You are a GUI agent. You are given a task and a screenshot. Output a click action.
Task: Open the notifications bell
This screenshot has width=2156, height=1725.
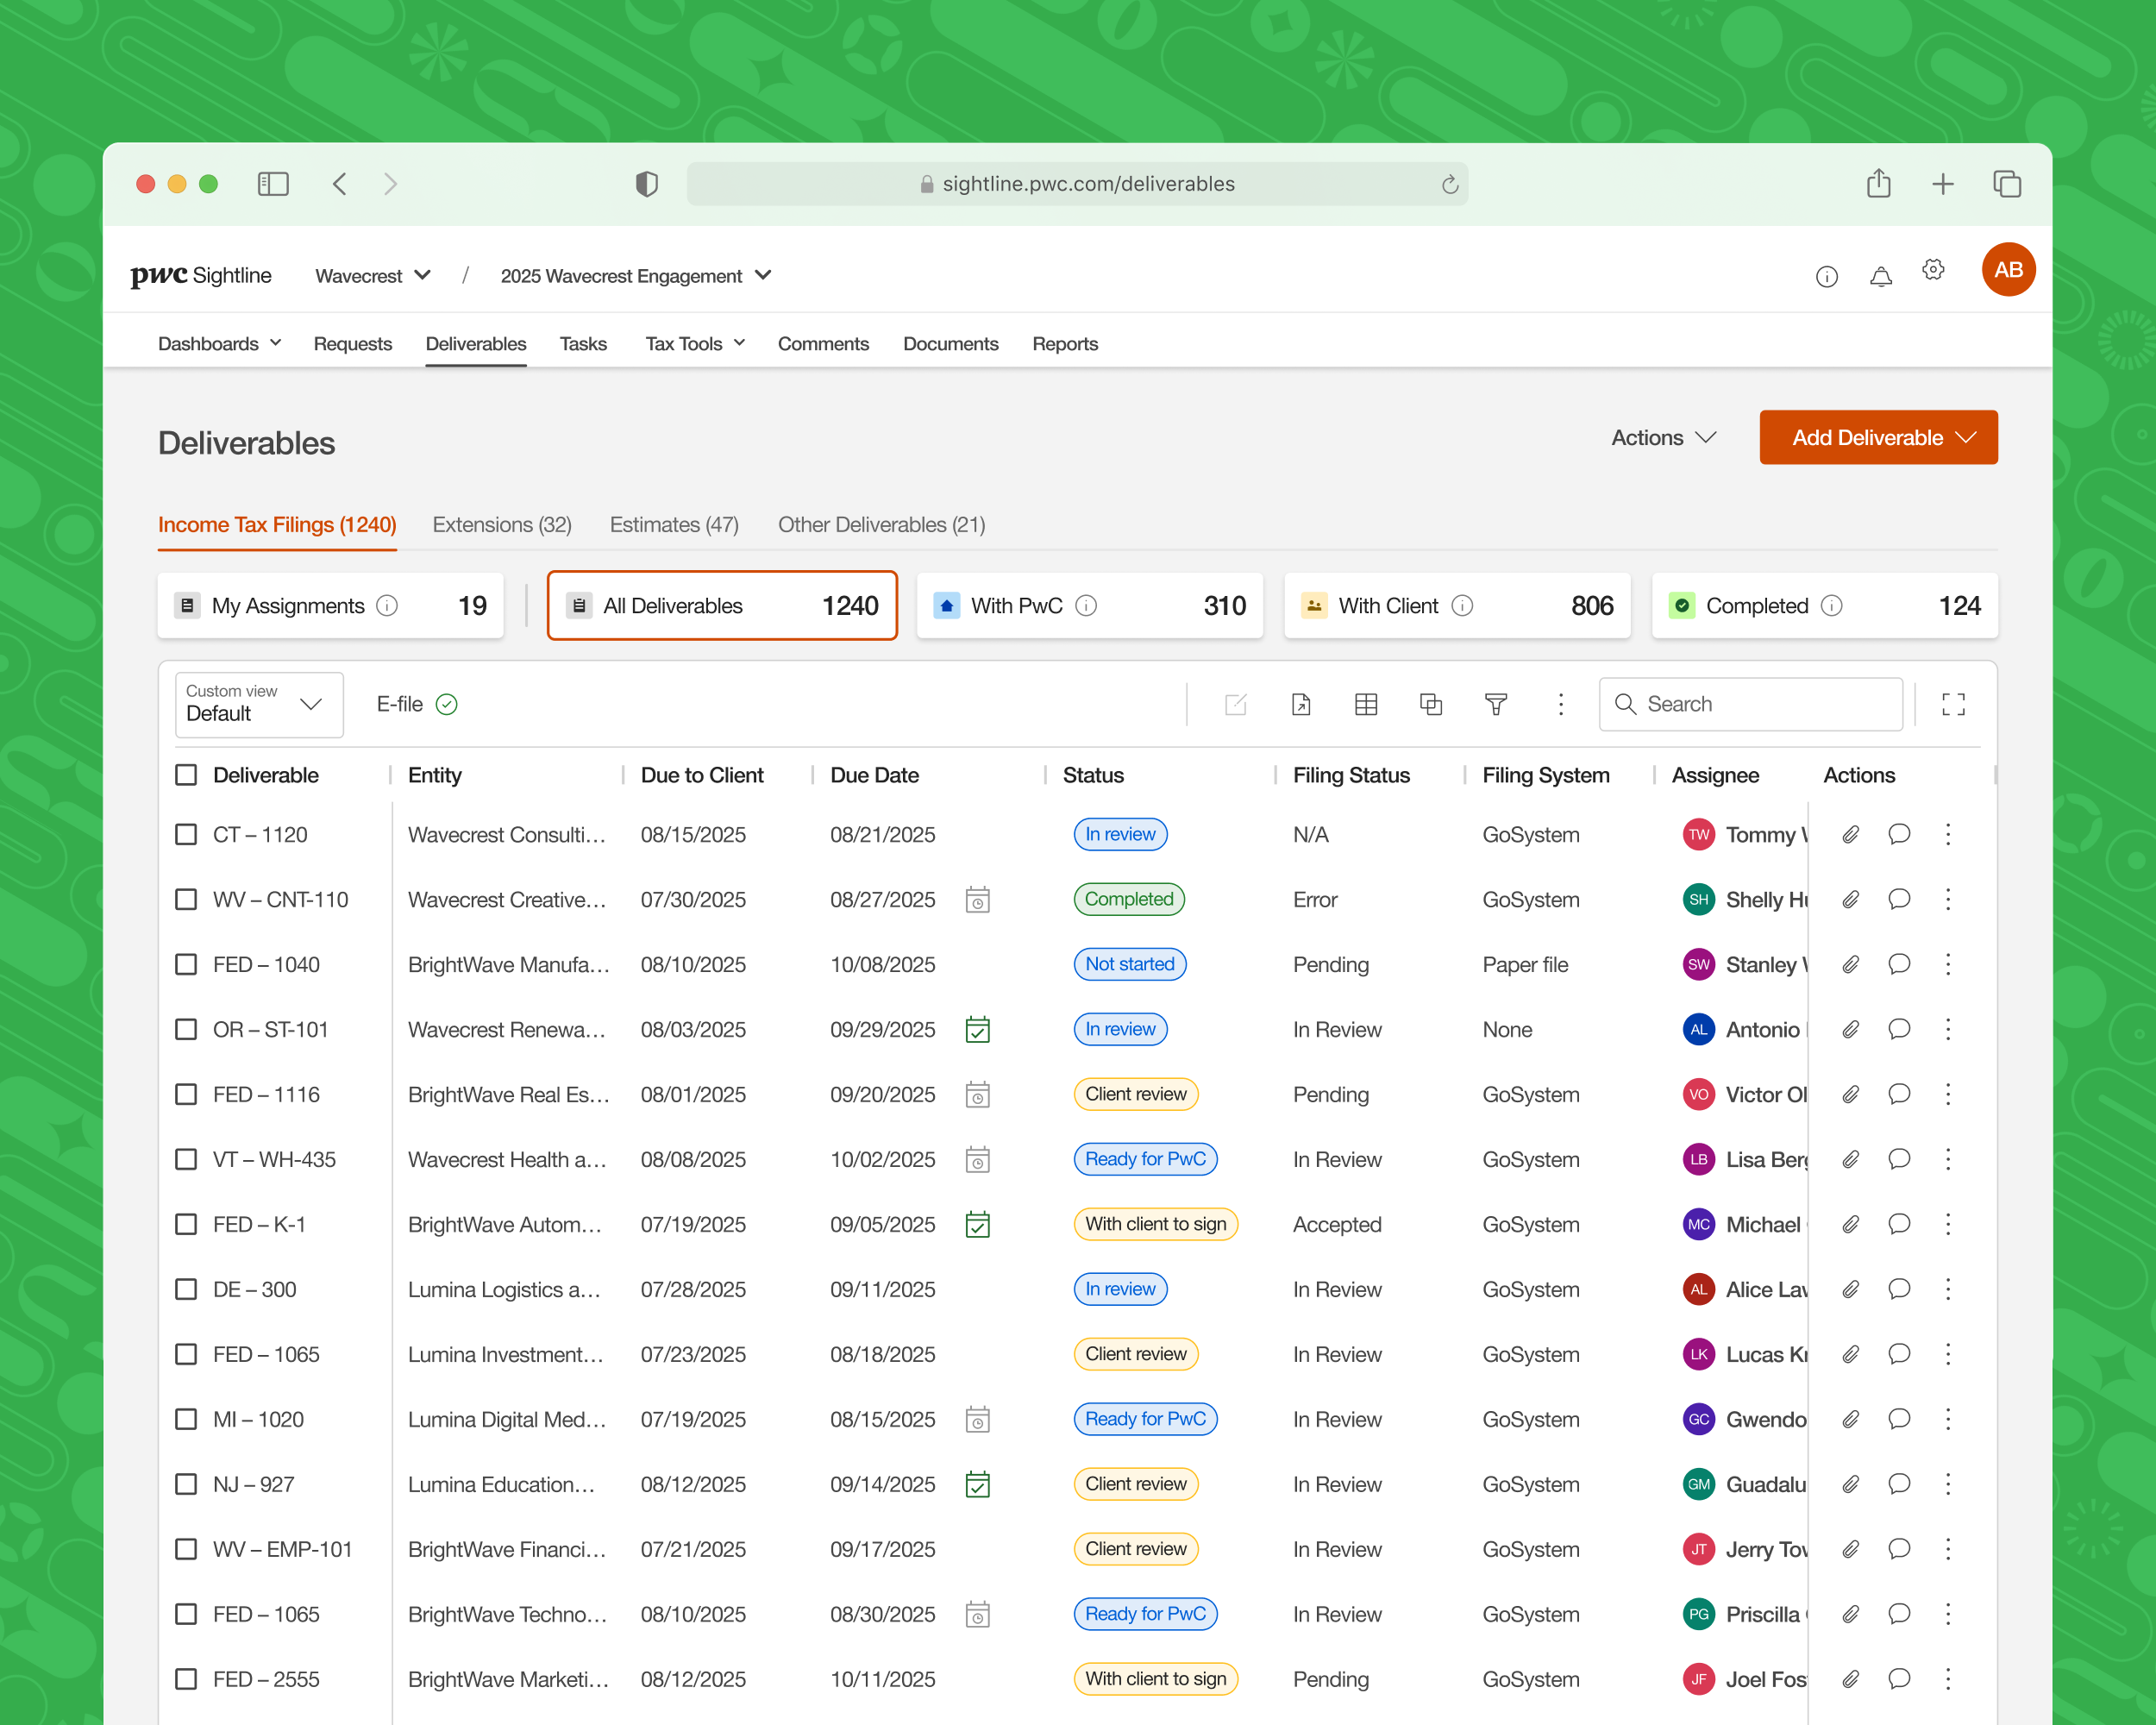tap(1880, 276)
